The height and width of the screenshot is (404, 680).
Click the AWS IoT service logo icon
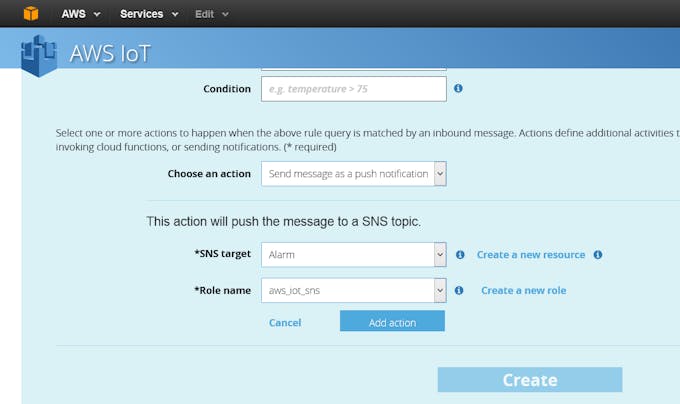coord(39,55)
